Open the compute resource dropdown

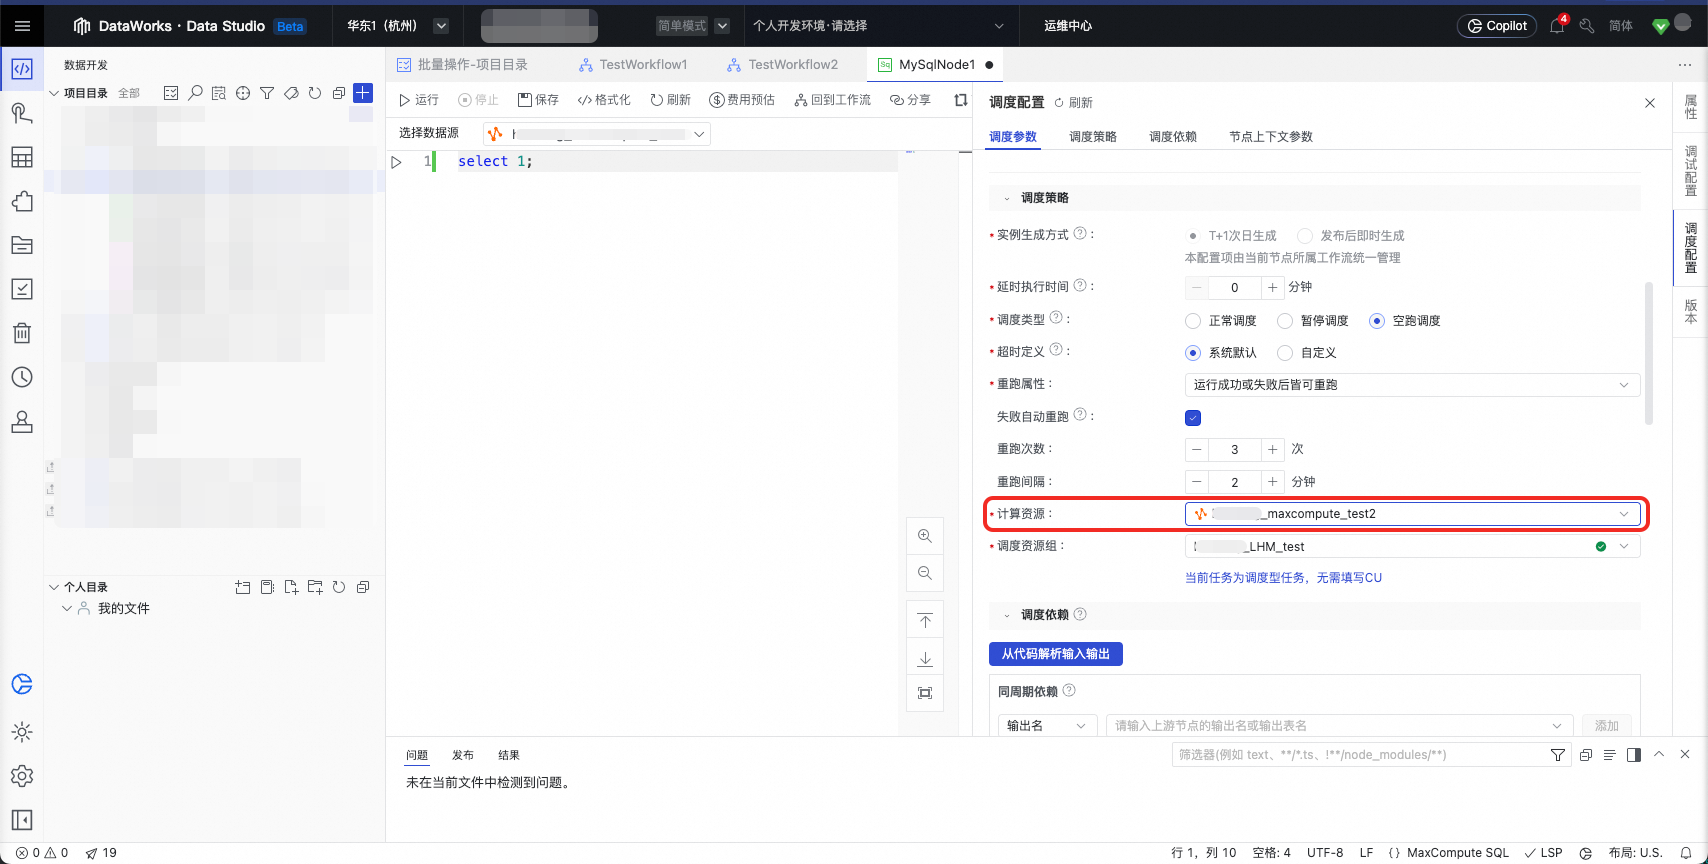click(1412, 514)
